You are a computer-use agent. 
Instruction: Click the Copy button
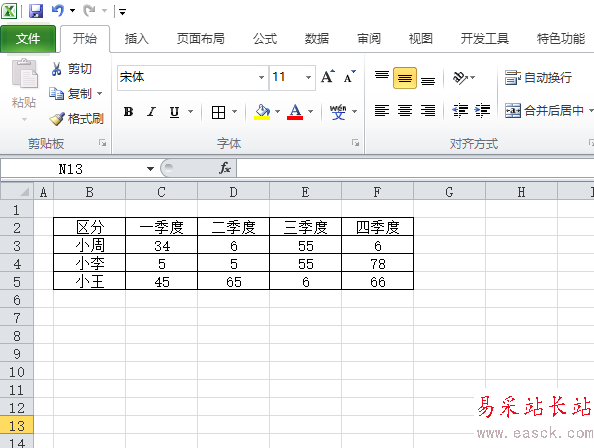point(70,93)
